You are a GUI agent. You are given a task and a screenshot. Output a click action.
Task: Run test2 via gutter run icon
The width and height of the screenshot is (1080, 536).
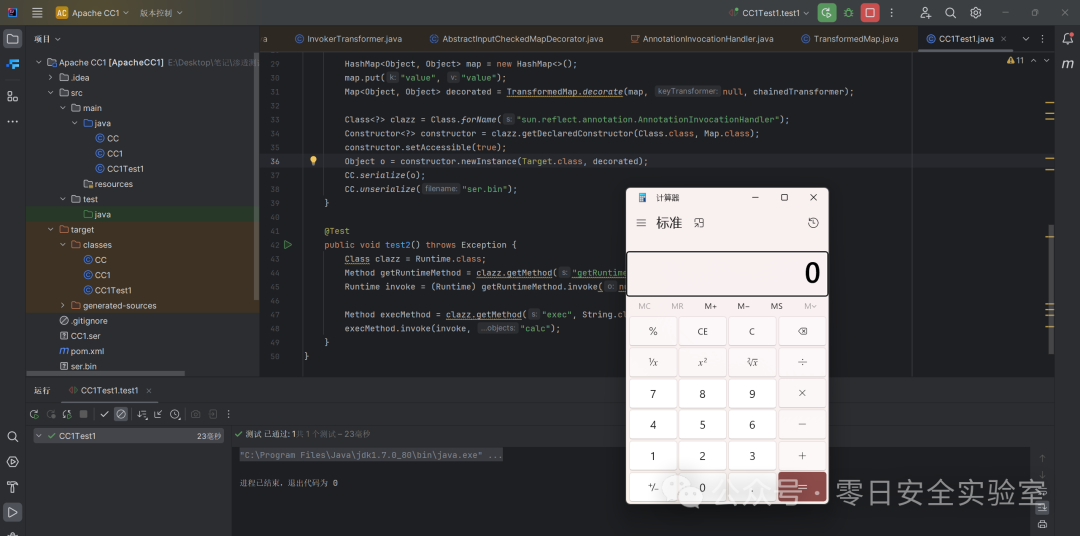pyautogui.click(x=288, y=245)
